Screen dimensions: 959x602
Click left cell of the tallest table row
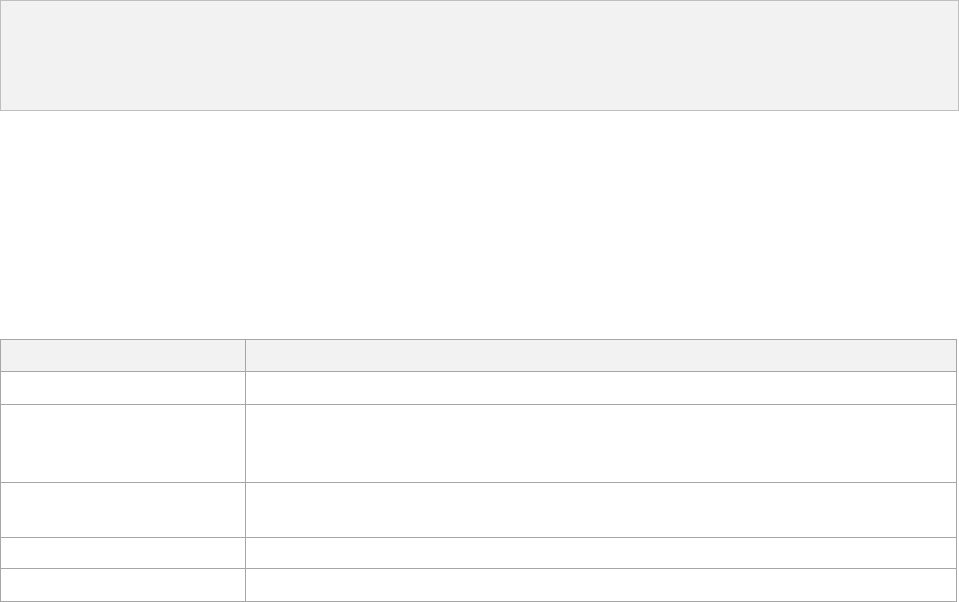pos(123,443)
